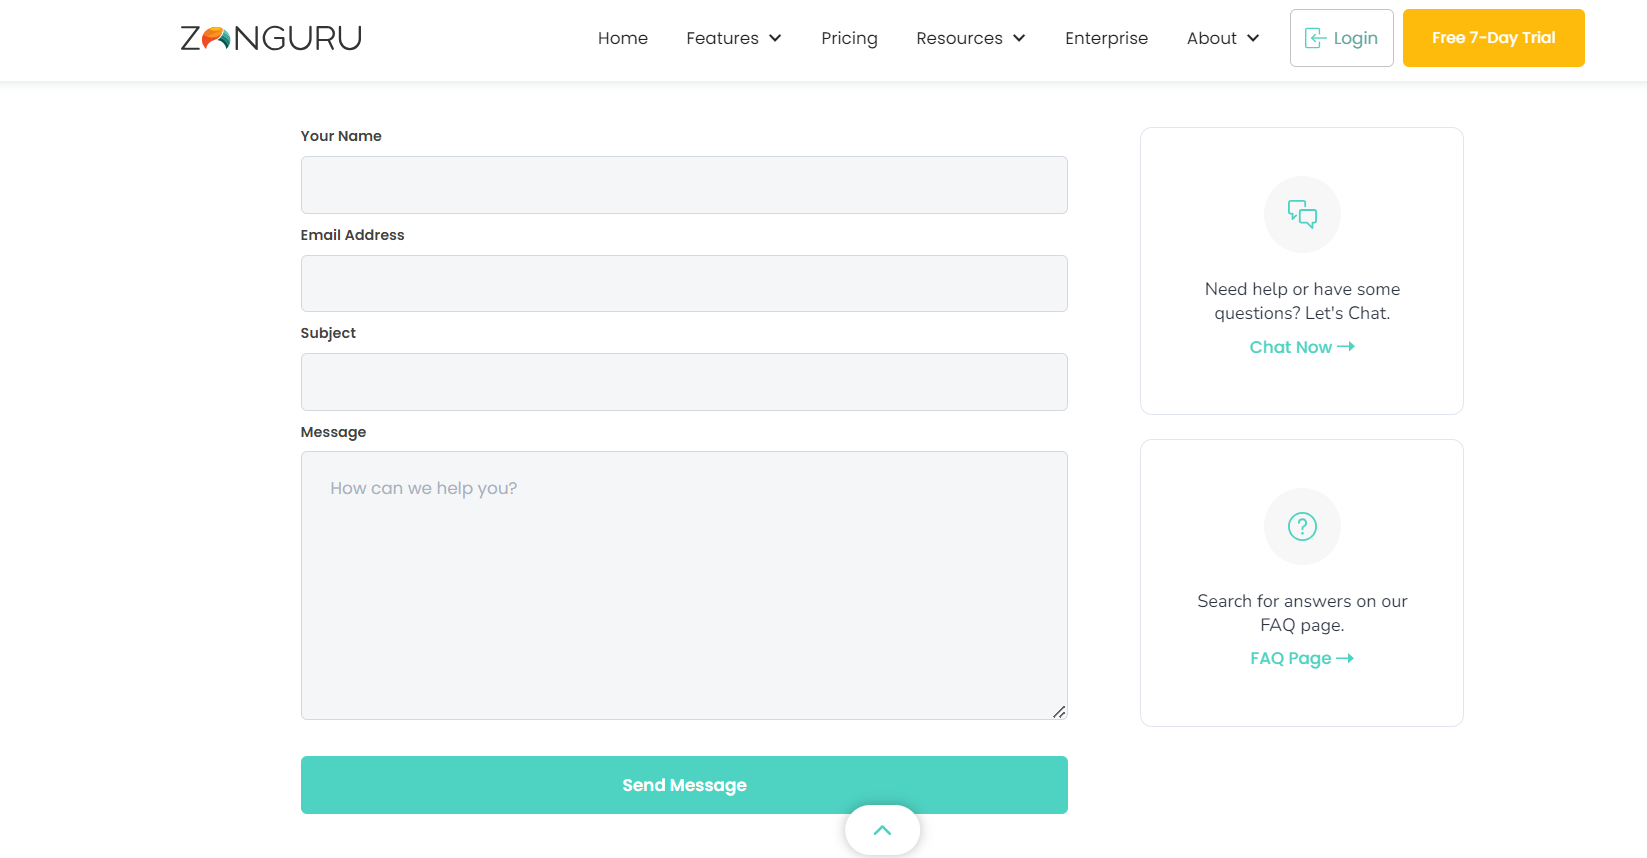Screen dimensions: 1647x858
Task: Open the About dropdown menu
Action: click(1223, 38)
